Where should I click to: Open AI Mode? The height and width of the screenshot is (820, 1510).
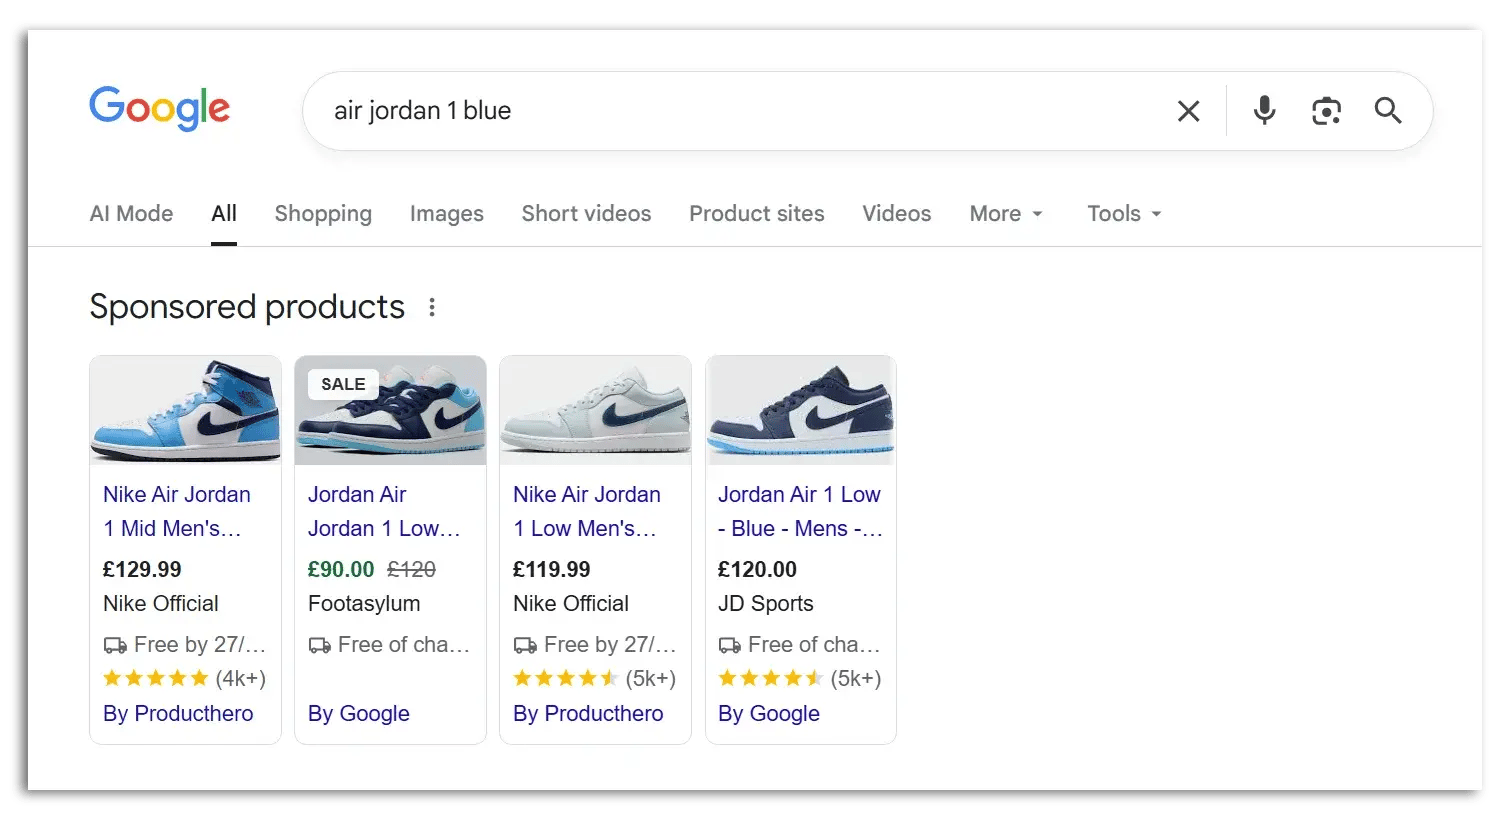coord(131,213)
